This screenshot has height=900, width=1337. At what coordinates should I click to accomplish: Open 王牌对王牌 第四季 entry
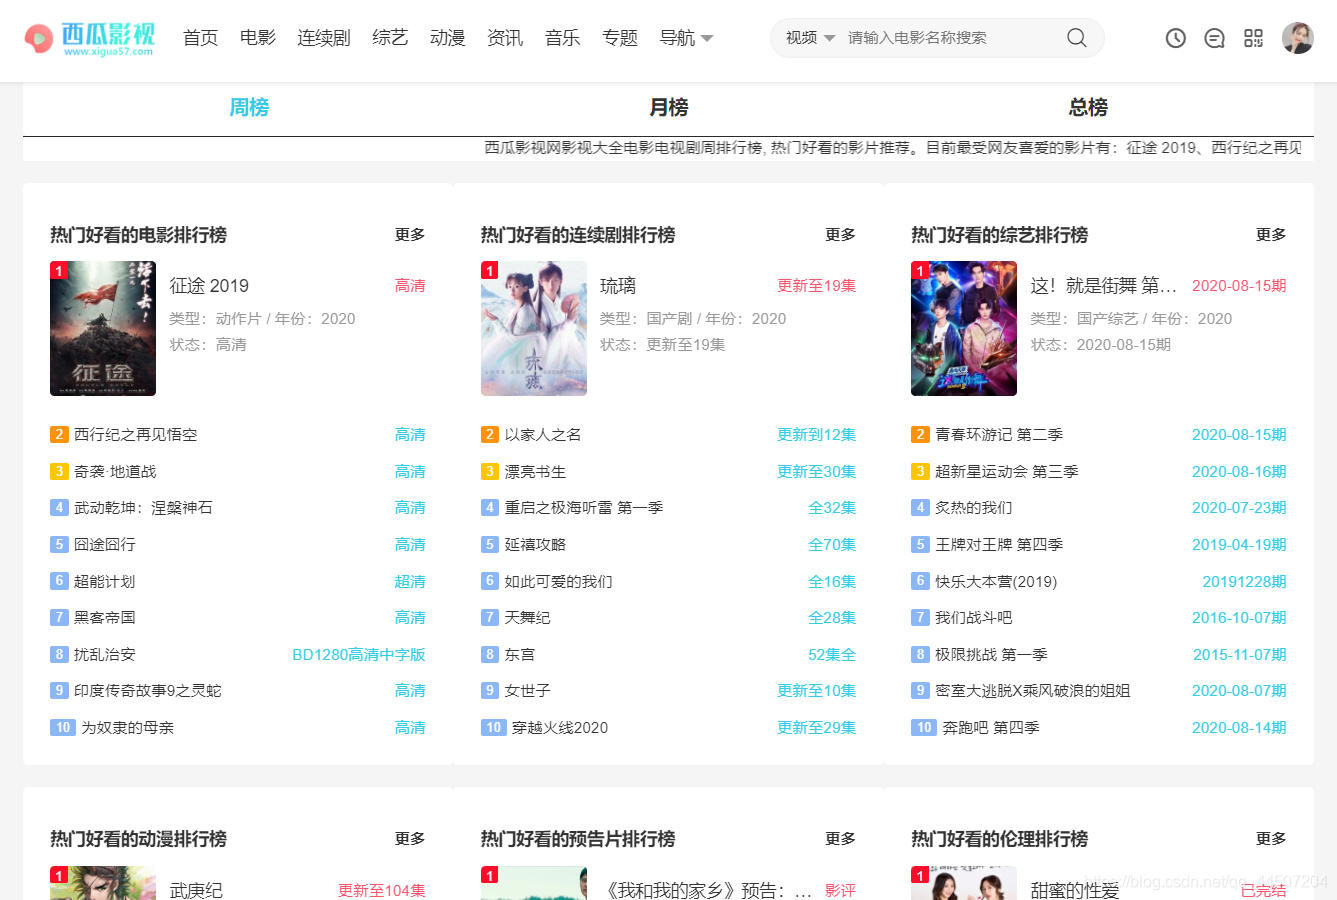coord(999,544)
